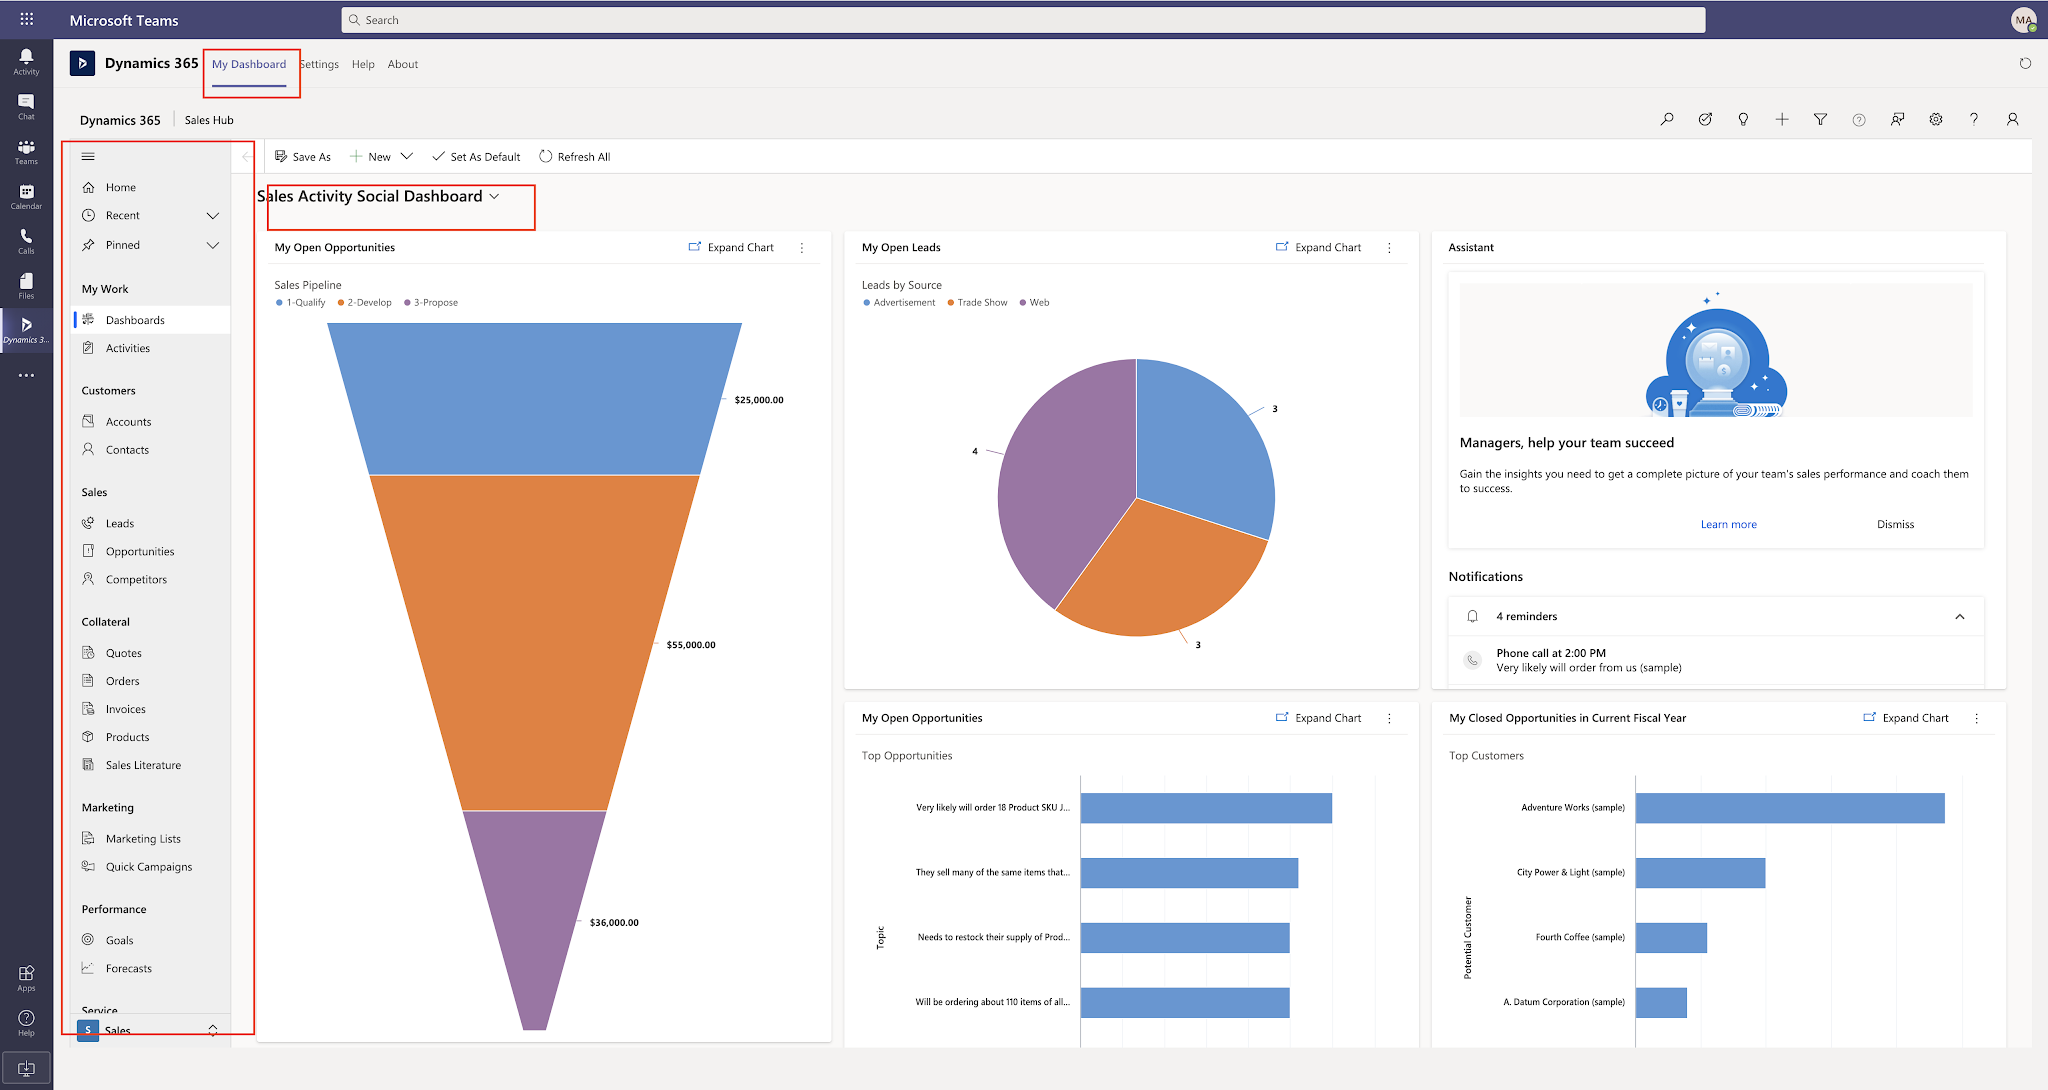Screen dimensions: 2048x1090
Task: Click Learn more in the Assistant card
Action: click(1728, 523)
